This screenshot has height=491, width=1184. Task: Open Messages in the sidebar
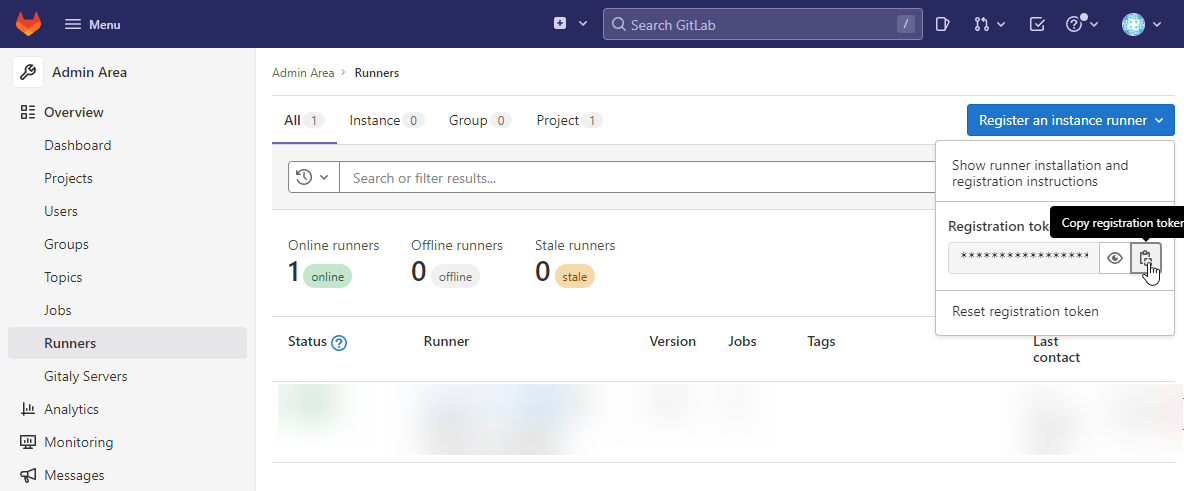click(74, 475)
